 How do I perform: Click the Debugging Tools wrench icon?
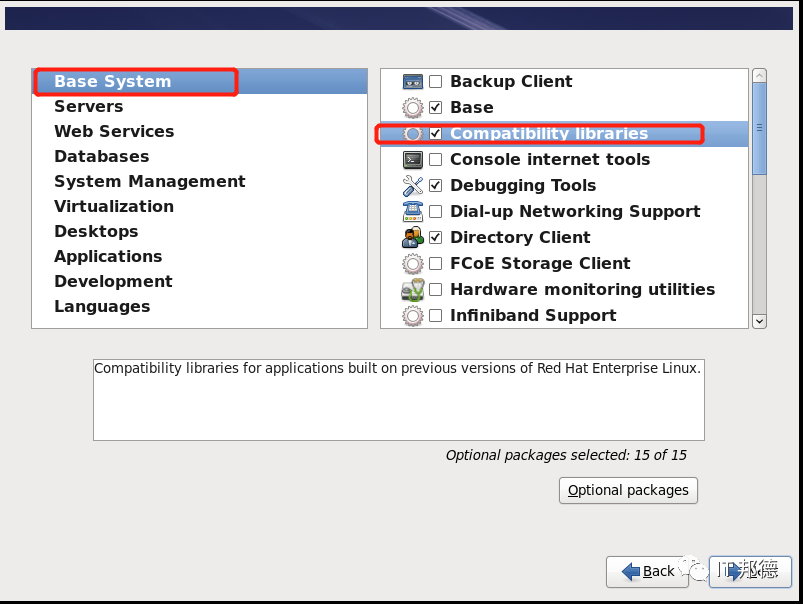coord(413,186)
